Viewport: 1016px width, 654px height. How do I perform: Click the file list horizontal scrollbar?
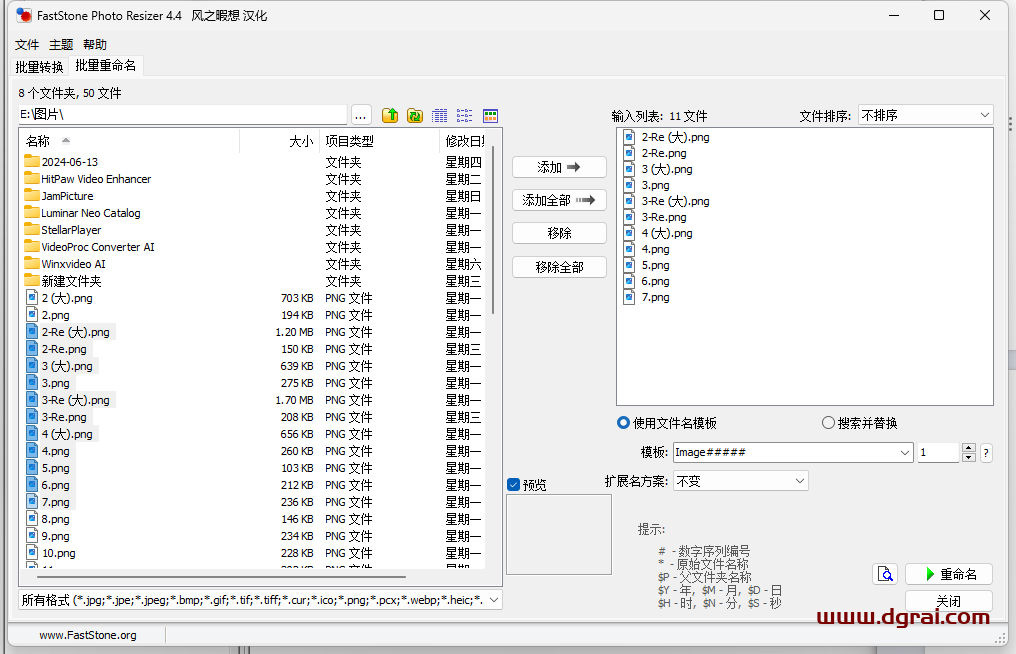[x=222, y=577]
